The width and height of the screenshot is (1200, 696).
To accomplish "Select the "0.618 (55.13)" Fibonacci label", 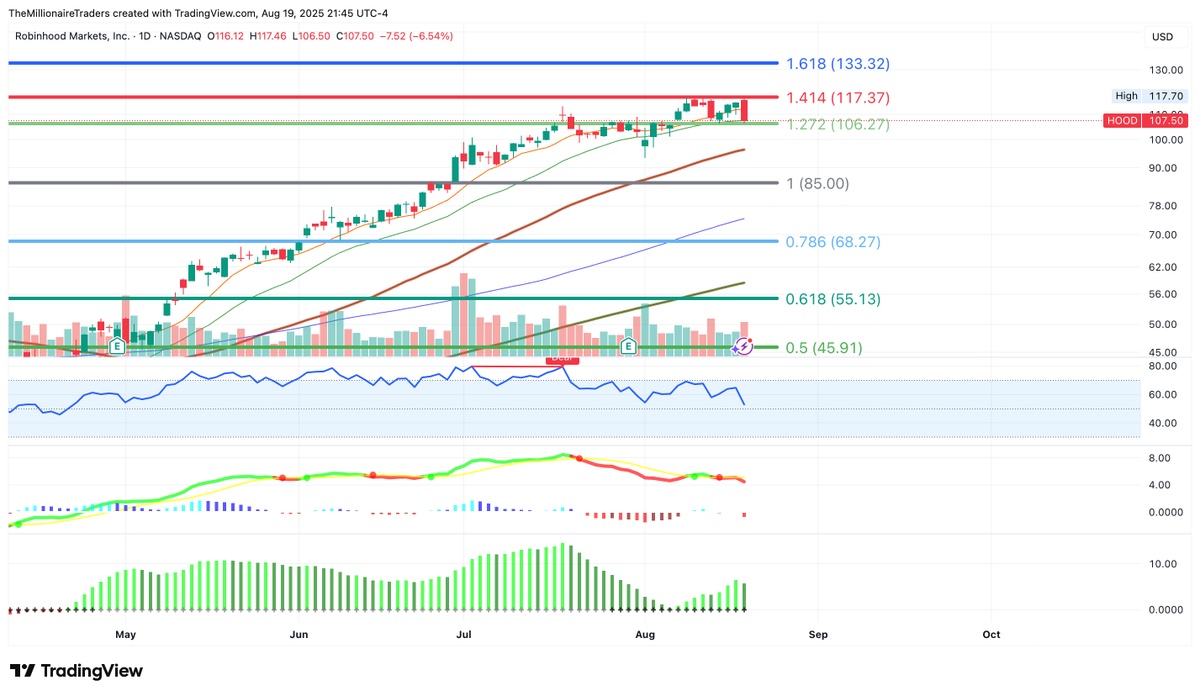I will 834,299.
